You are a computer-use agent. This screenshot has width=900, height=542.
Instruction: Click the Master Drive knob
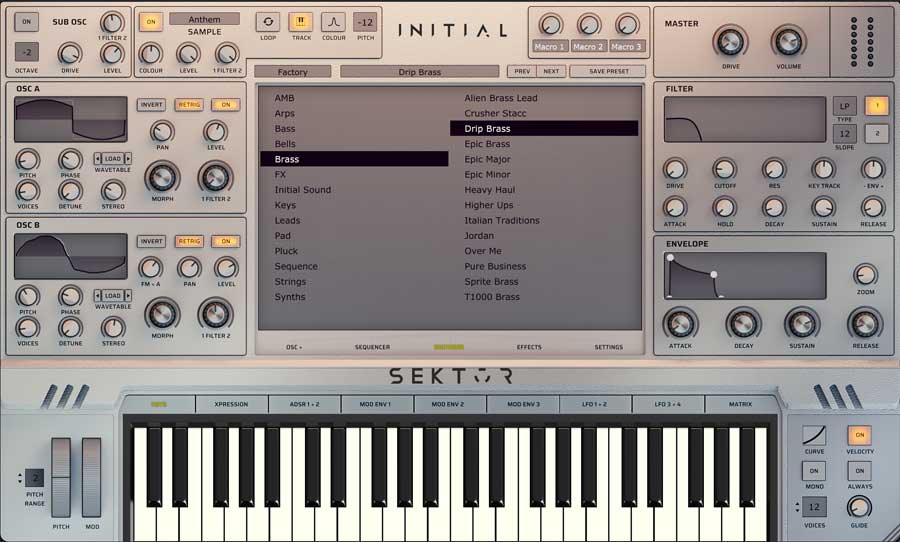tap(730, 42)
